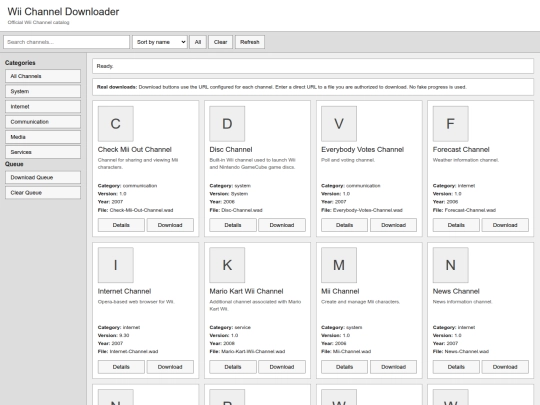Click the All button in toolbar
Viewport: 540px width, 405px height.
pos(198,42)
